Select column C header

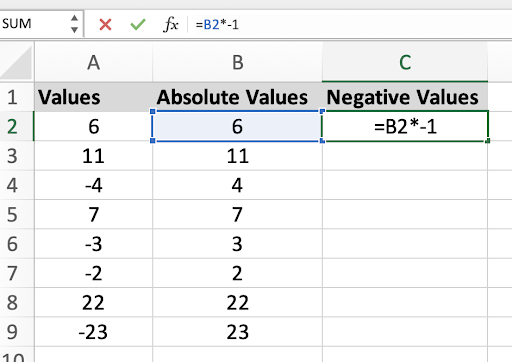[405, 62]
